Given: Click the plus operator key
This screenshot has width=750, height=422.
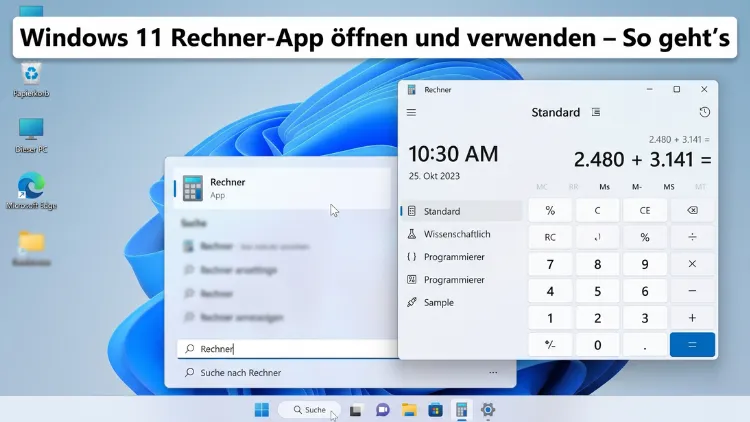Looking at the screenshot, I should tap(692, 318).
